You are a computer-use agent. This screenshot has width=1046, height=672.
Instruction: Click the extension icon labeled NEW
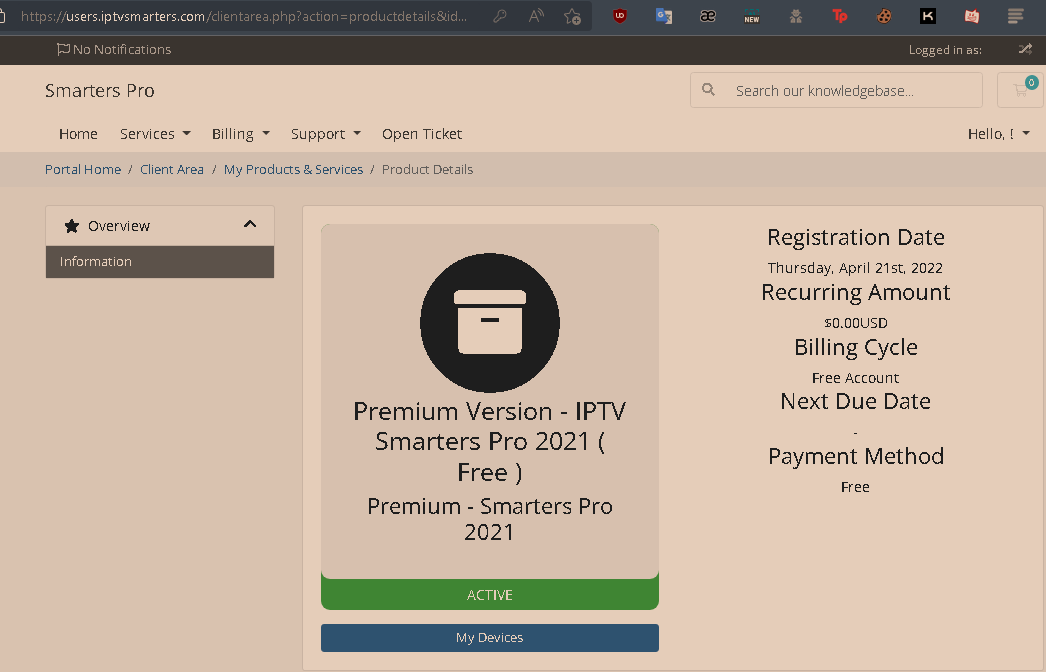[752, 16]
